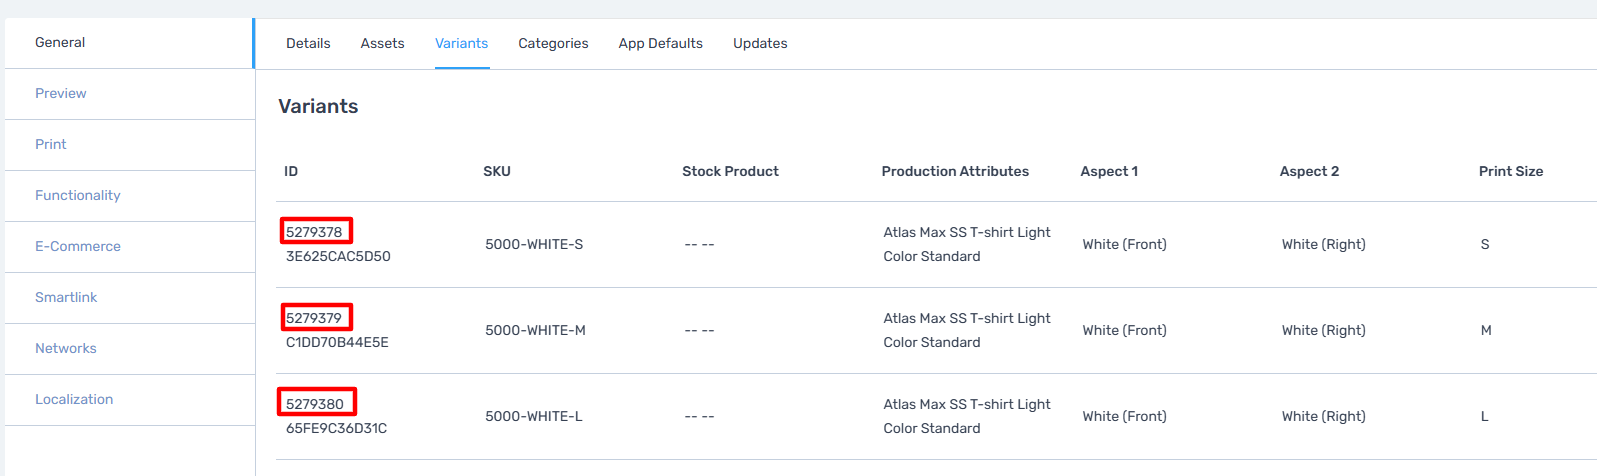Select the Variants tab
This screenshot has width=1597, height=476.
click(x=462, y=43)
